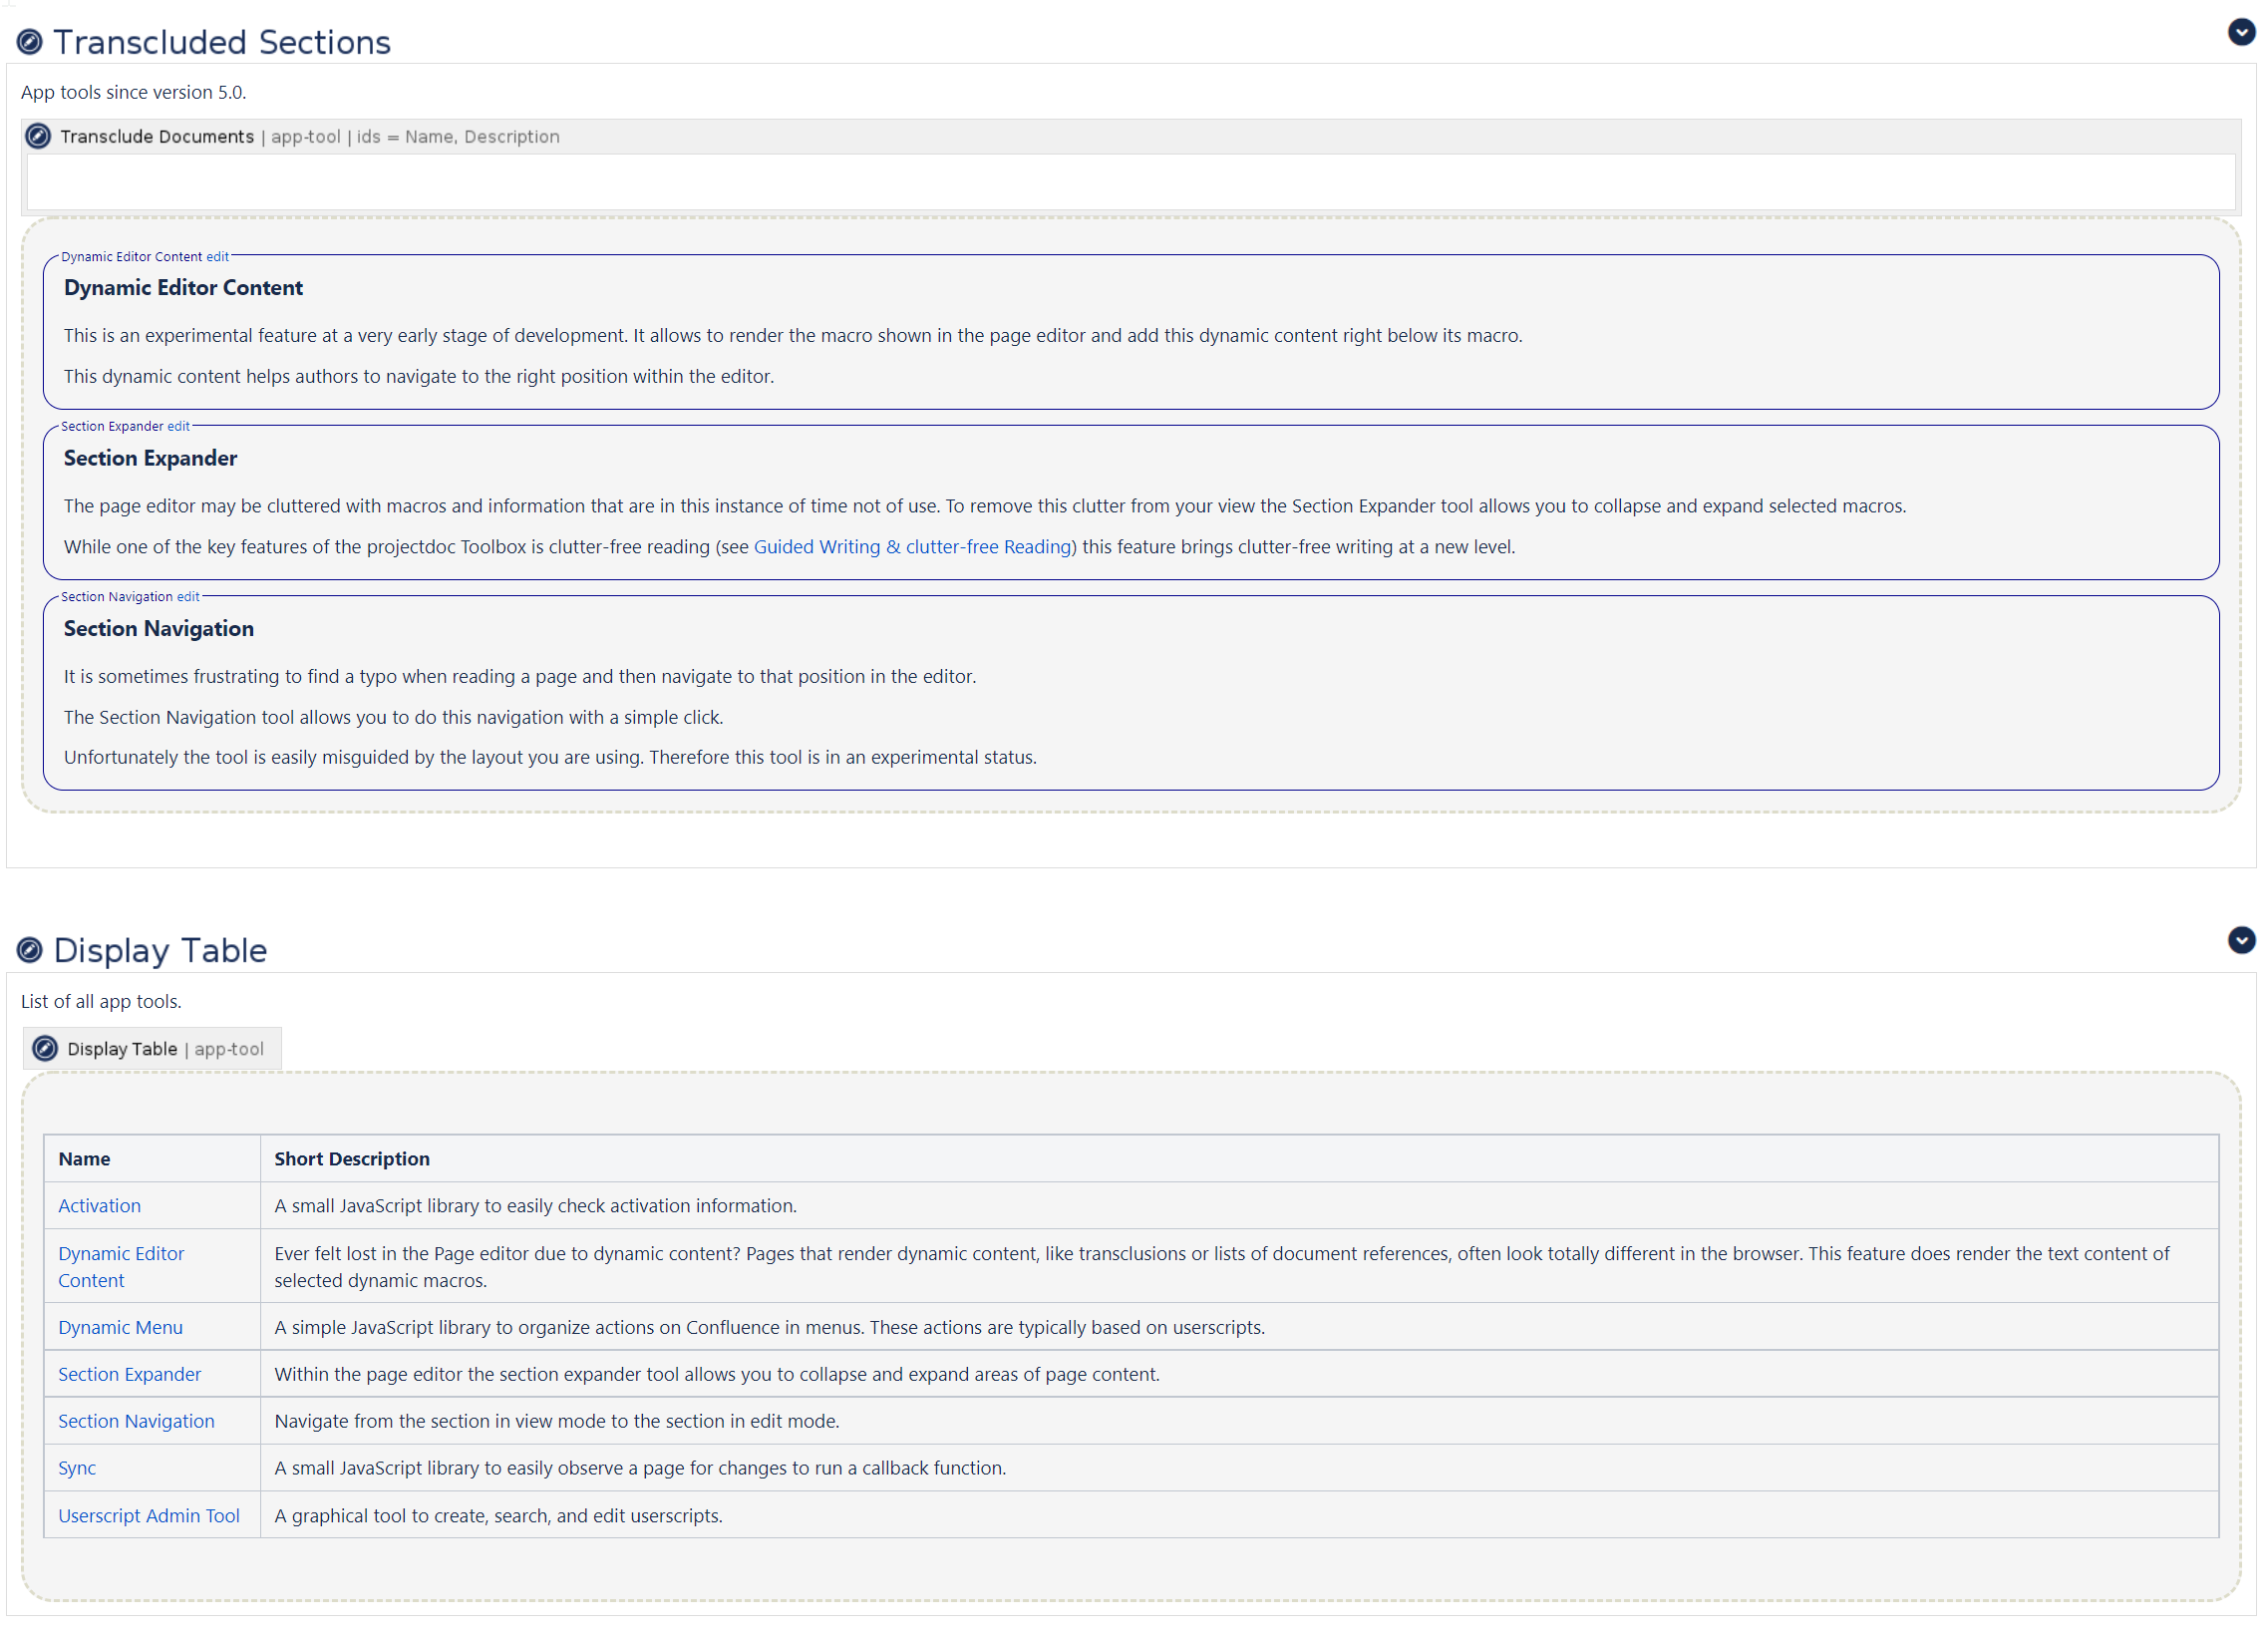Open the Sync tool link
This screenshot has height=1638, width=2268.
click(x=77, y=1469)
